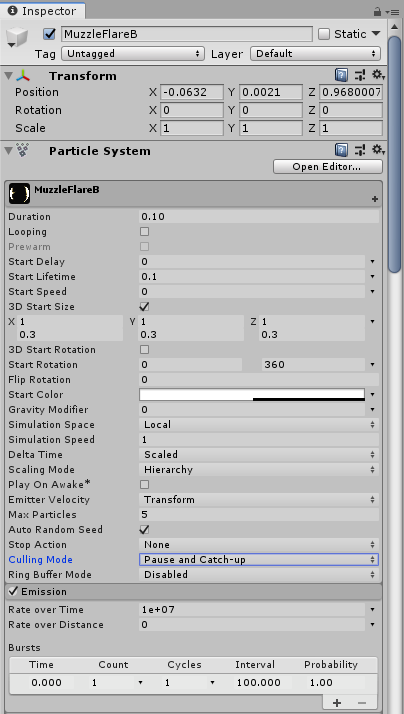Open Start Rotation mode arrow
Viewport: 404px width, 714px height.
tap(373, 365)
